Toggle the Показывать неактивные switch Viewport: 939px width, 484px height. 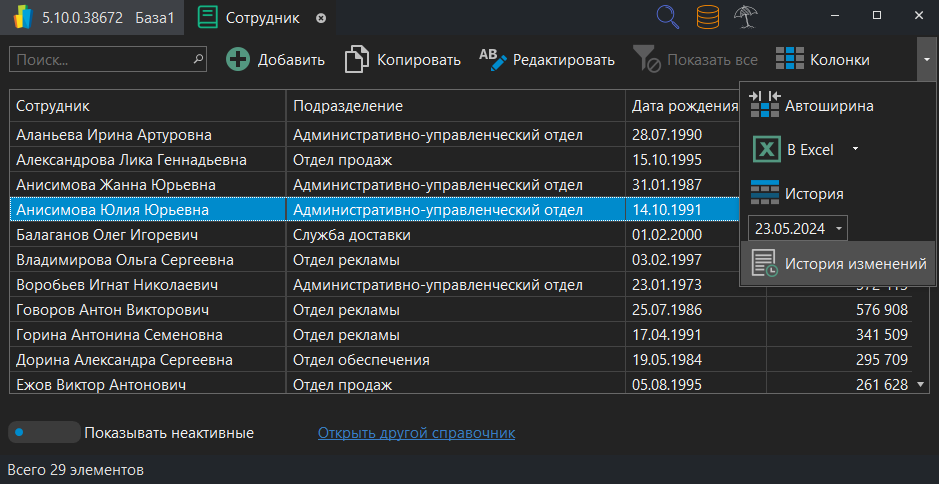(x=43, y=433)
